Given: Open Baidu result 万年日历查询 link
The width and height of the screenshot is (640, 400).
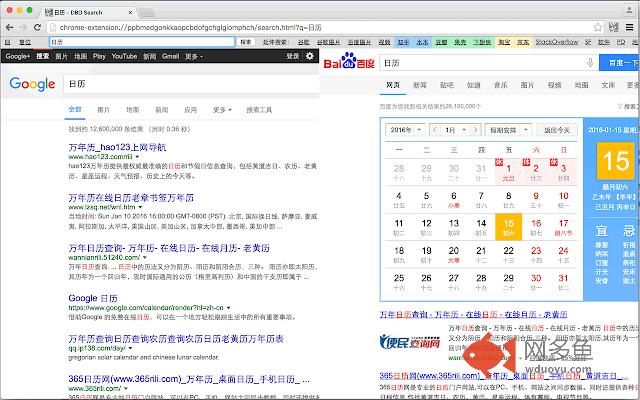Looking at the screenshot, I should tap(473, 314).
